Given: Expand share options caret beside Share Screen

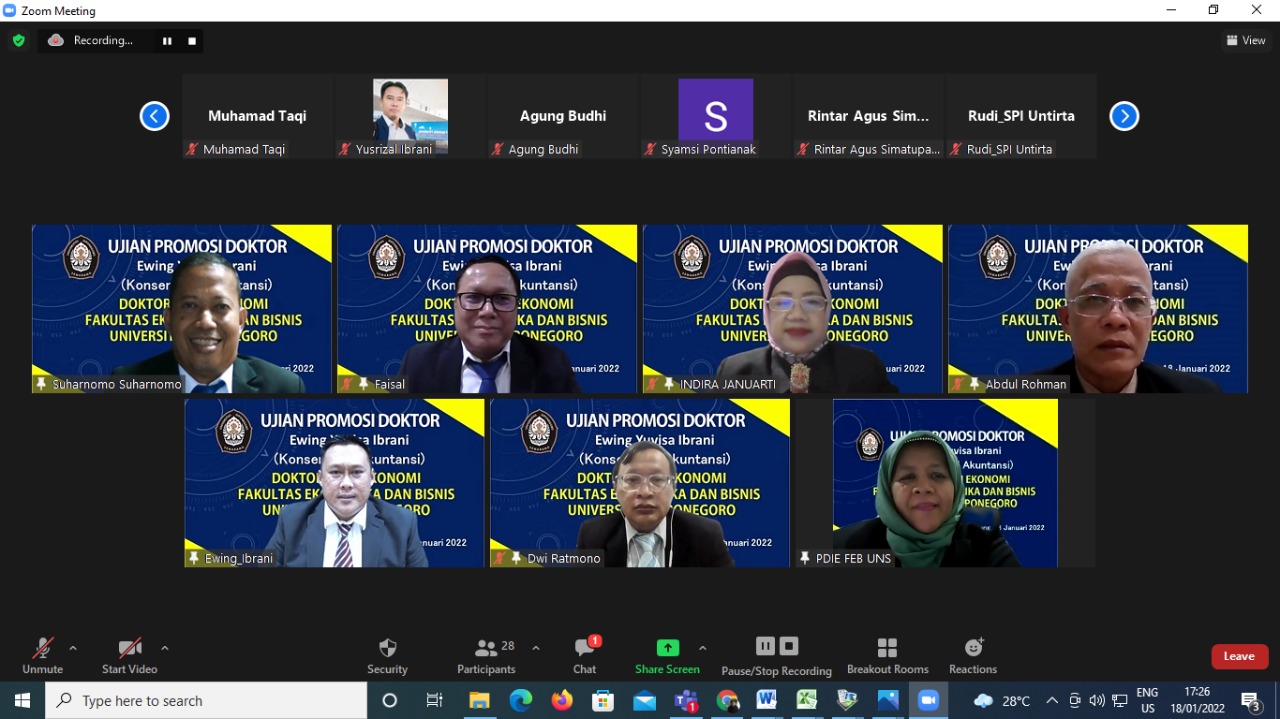Looking at the screenshot, I should click(x=703, y=648).
